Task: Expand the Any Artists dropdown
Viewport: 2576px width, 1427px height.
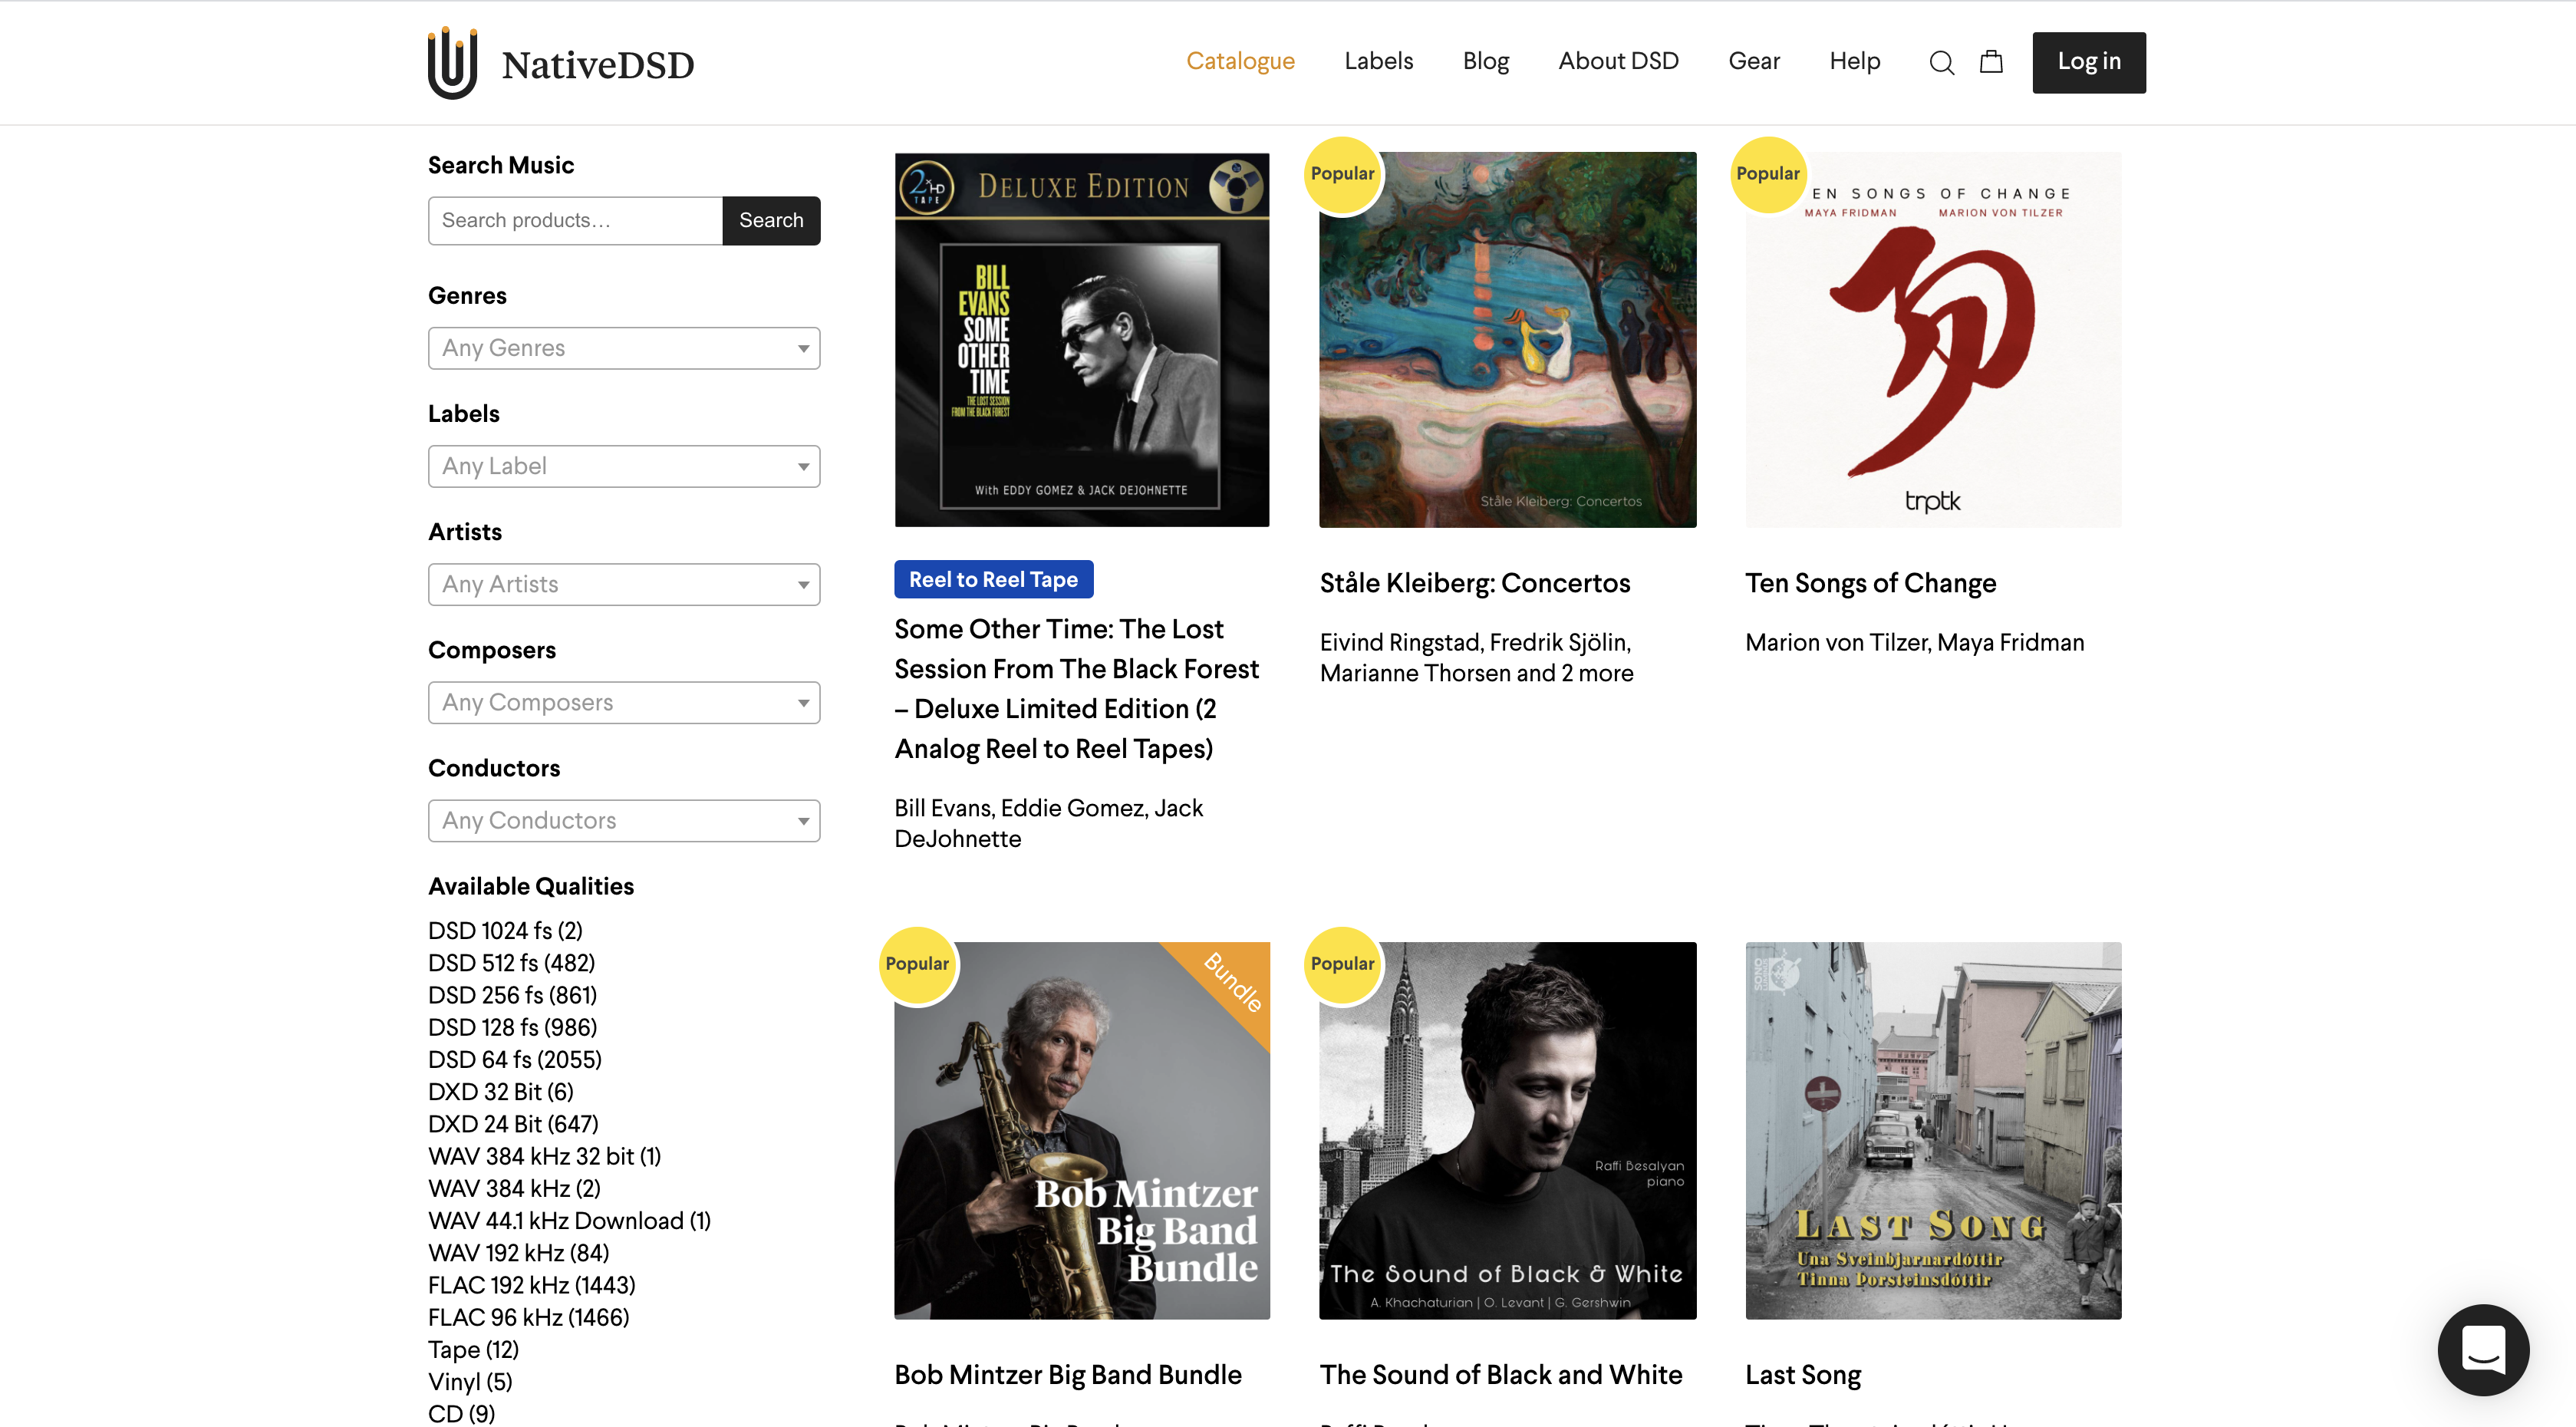Action: [624, 583]
